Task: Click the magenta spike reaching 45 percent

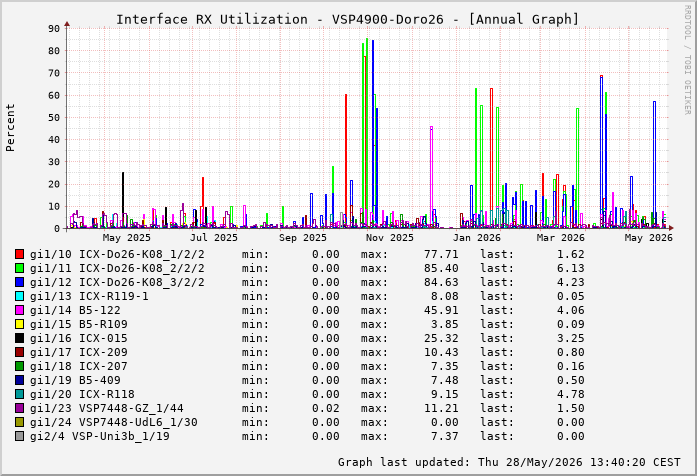Action: (x=431, y=178)
